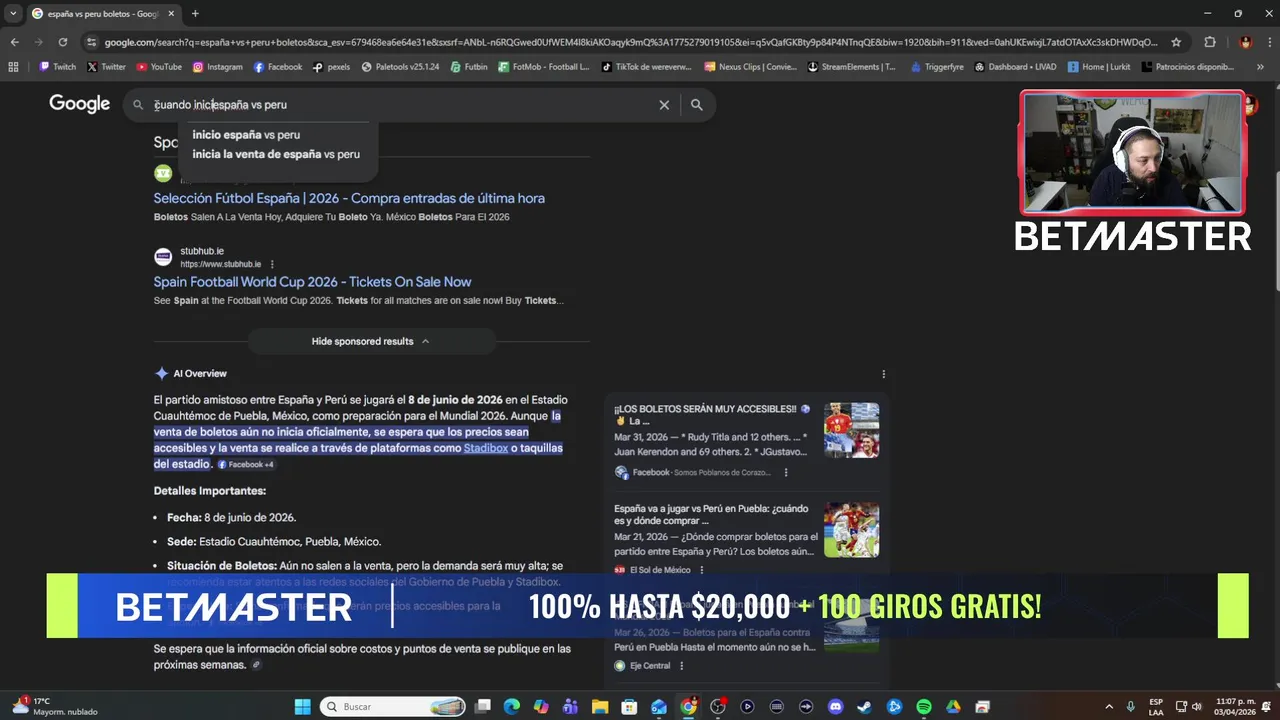Open the 'Facebook +4' sources chip

coord(245,464)
